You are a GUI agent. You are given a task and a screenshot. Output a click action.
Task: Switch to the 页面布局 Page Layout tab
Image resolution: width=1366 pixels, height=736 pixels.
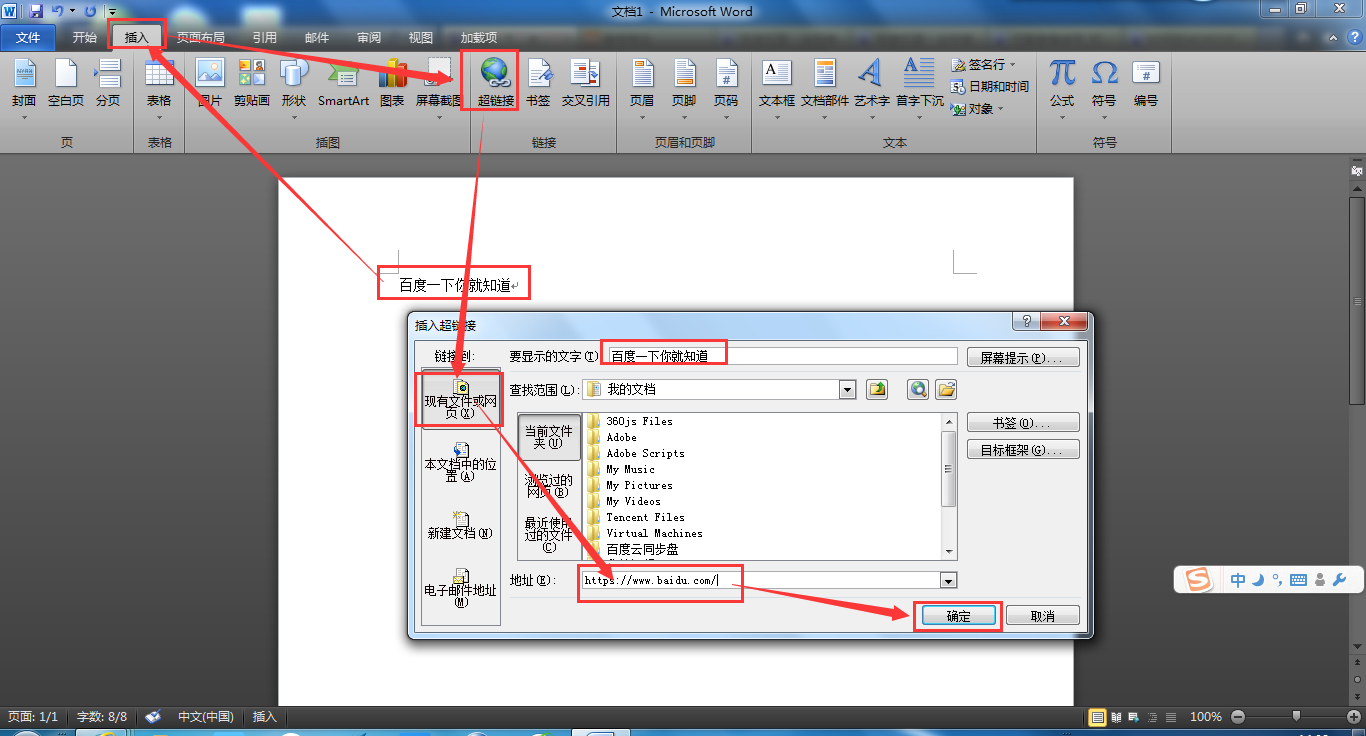tap(201, 38)
